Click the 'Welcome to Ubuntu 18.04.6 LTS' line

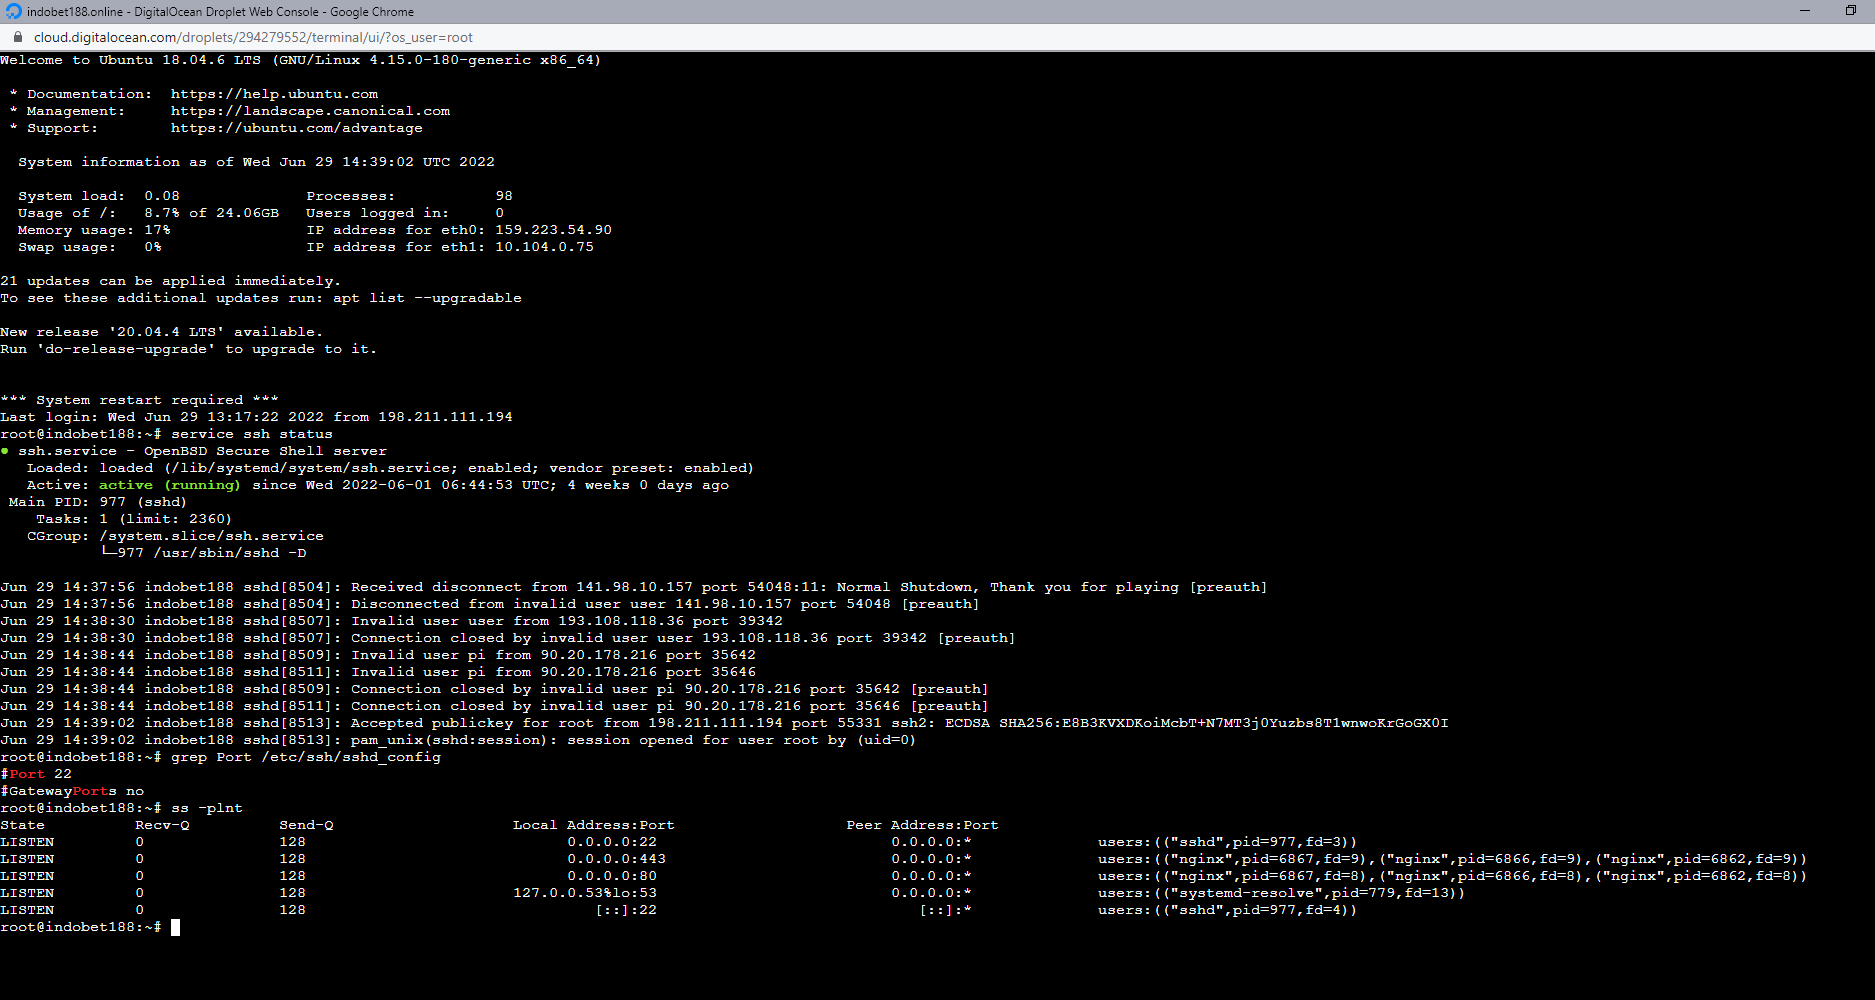coord(300,60)
